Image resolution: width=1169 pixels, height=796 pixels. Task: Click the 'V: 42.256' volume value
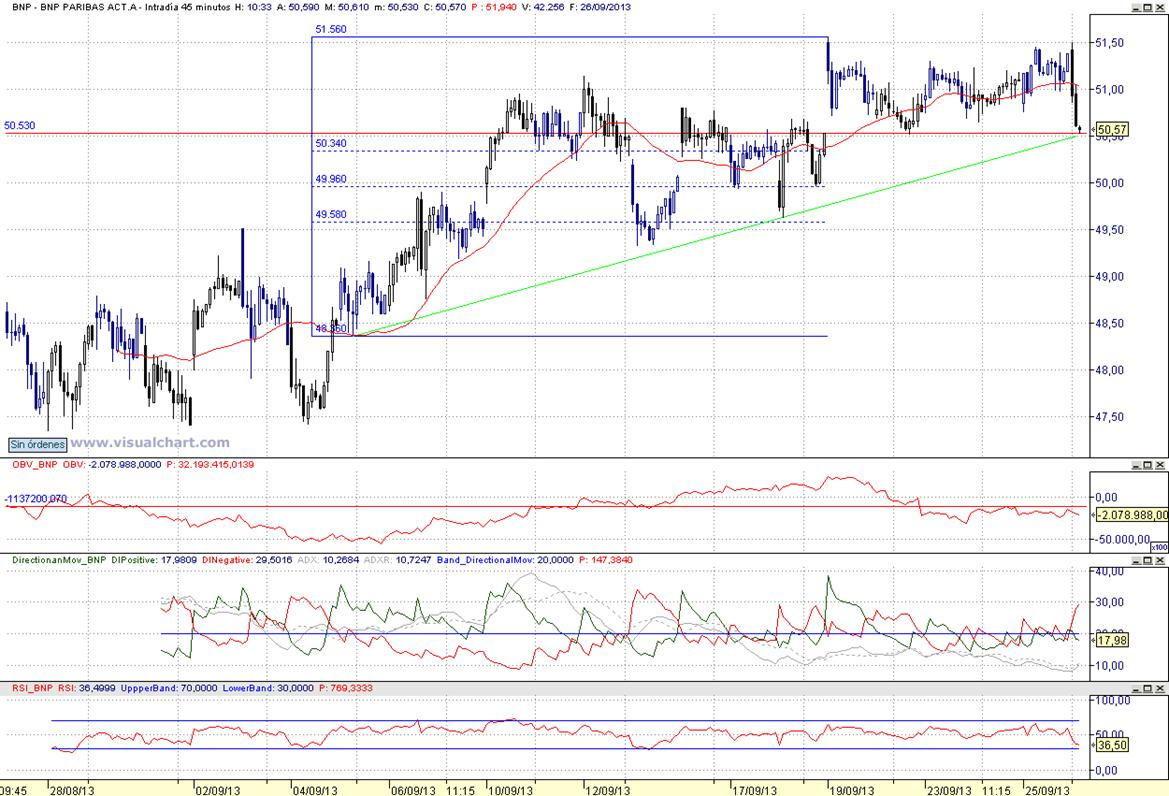point(543,7)
